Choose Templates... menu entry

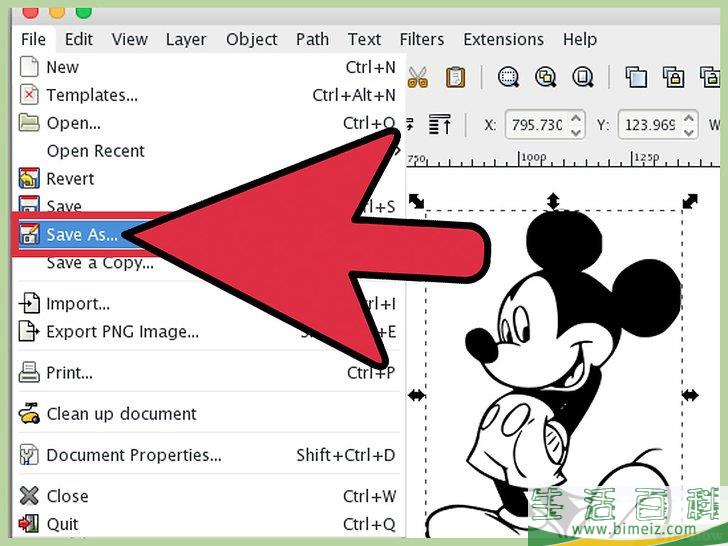(208, 95)
